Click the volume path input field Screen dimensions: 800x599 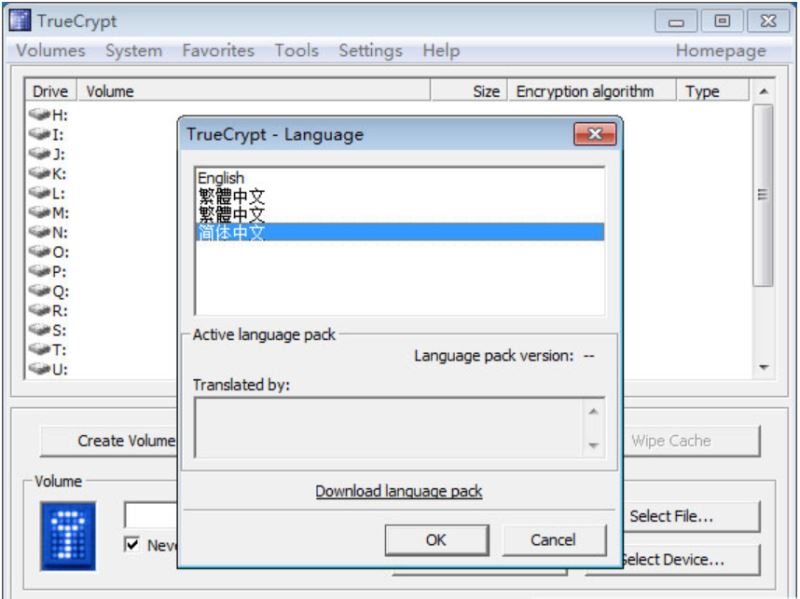pyautogui.click(x=151, y=514)
